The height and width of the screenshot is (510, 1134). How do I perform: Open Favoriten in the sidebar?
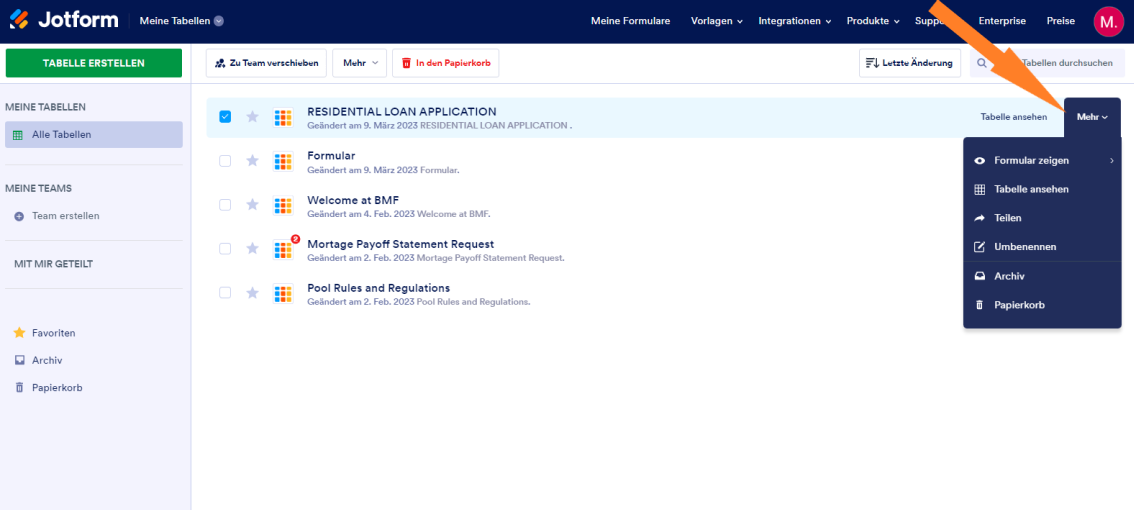tap(53, 333)
